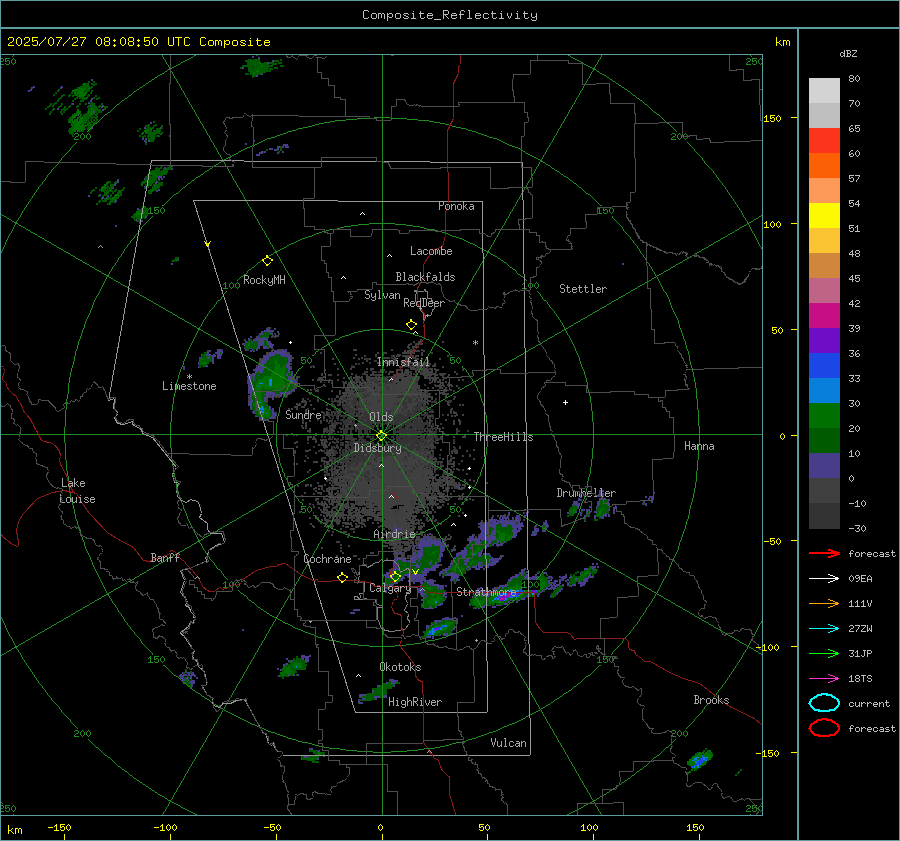Select the 80 dBZ light grey swatch
This screenshot has width=900, height=841.
824,90
